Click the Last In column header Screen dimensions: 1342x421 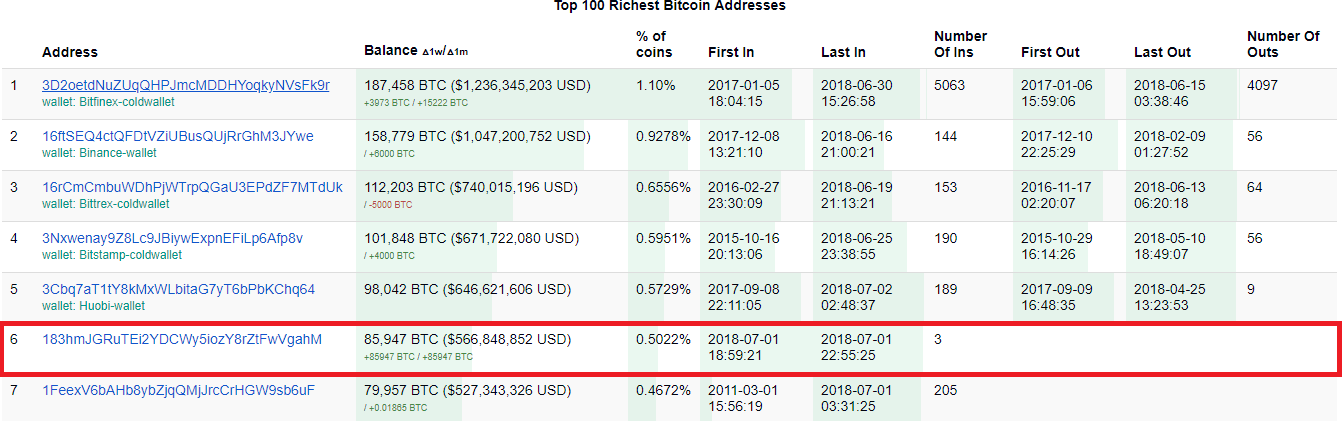click(843, 52)
